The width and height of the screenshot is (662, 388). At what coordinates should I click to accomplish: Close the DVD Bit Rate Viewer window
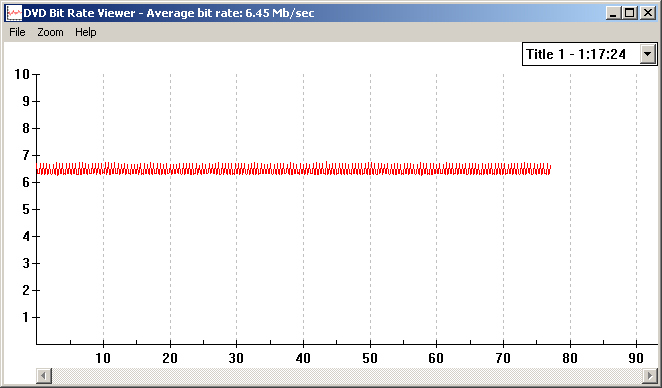coord(648,13)
